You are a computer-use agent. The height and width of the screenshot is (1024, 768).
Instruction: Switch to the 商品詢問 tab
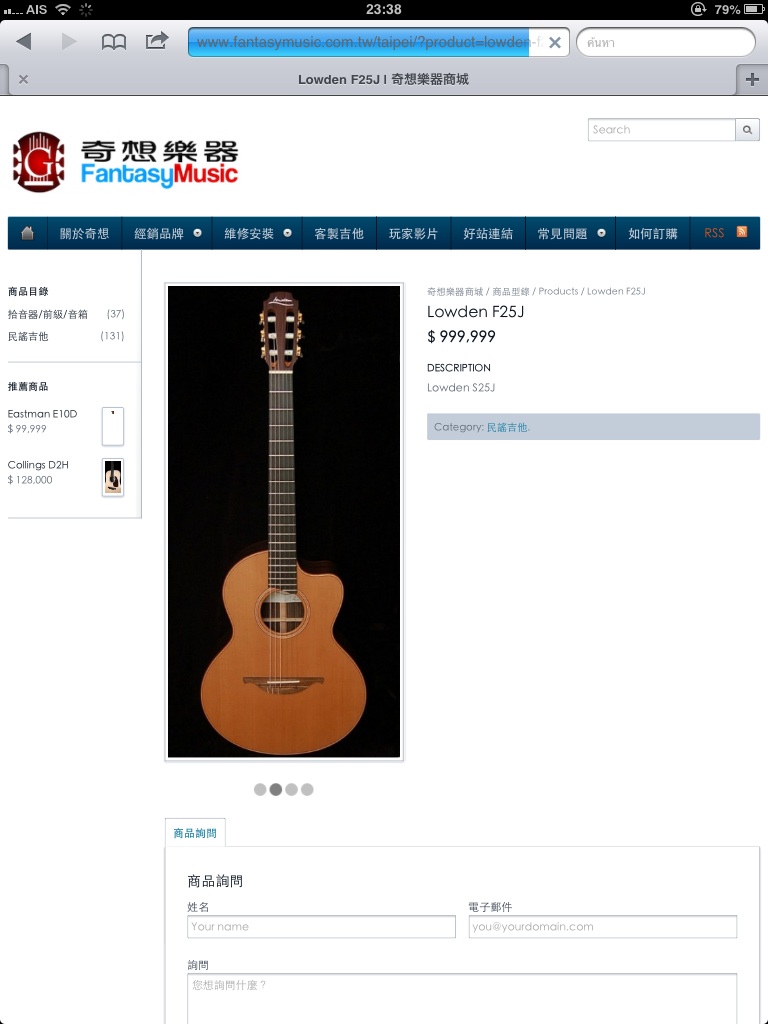pyautogui.click(x=195, y=833)
